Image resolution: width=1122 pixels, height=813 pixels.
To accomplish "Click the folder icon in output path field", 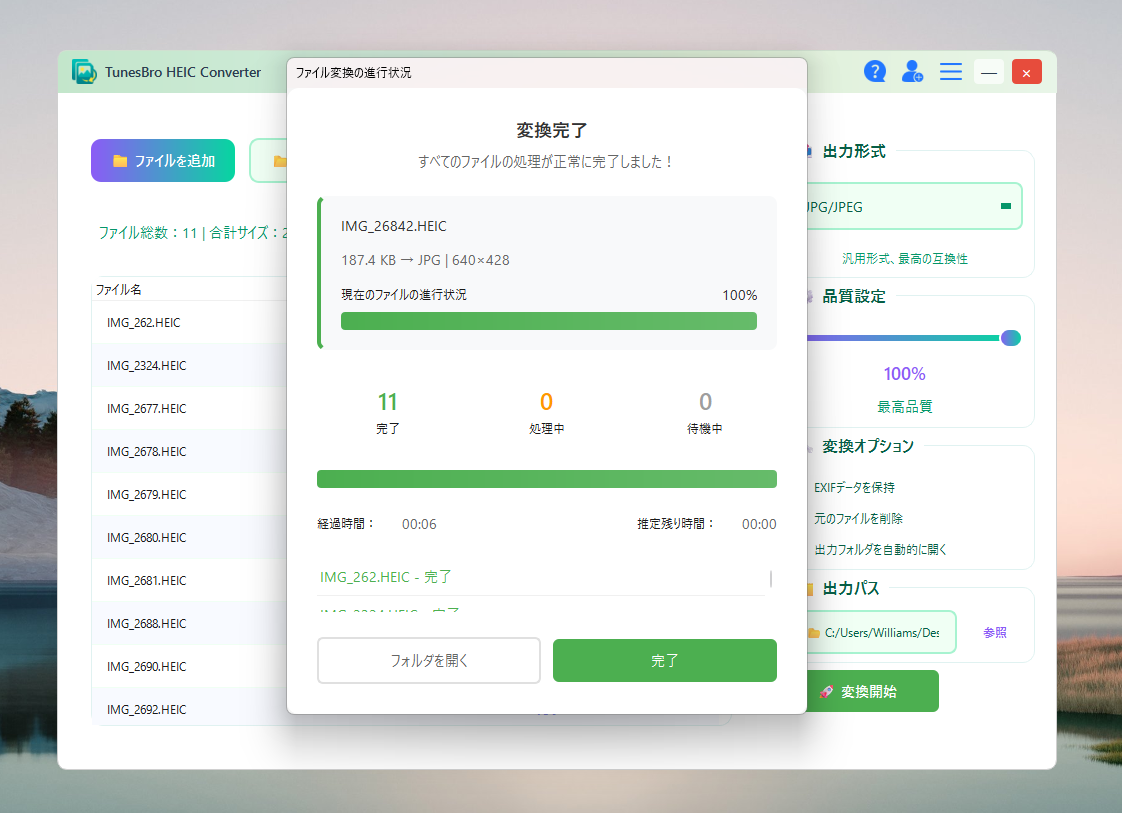I will (814, 632).
